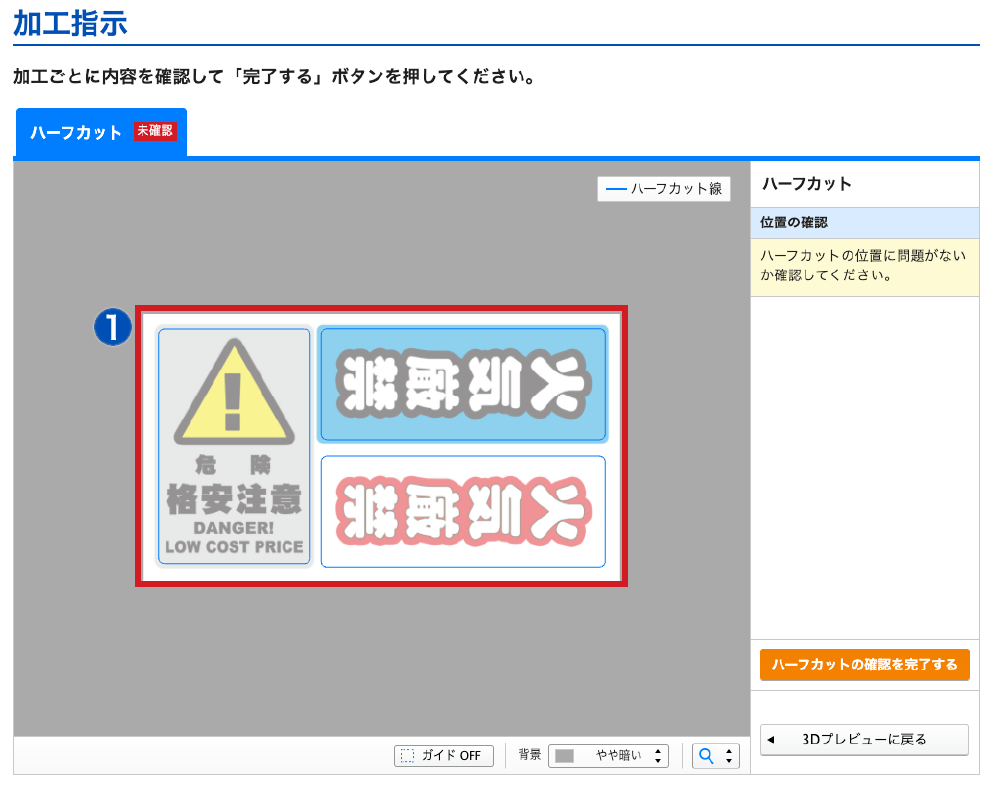Toggle the ガイド OFF button
Viewport: 994px width, 792px height.
(444, 756)
